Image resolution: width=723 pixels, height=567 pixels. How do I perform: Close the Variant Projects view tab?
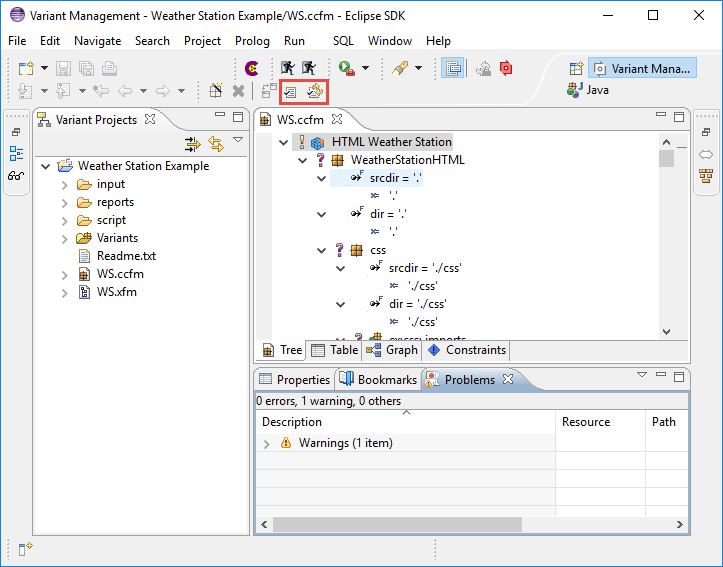(150, 119)
